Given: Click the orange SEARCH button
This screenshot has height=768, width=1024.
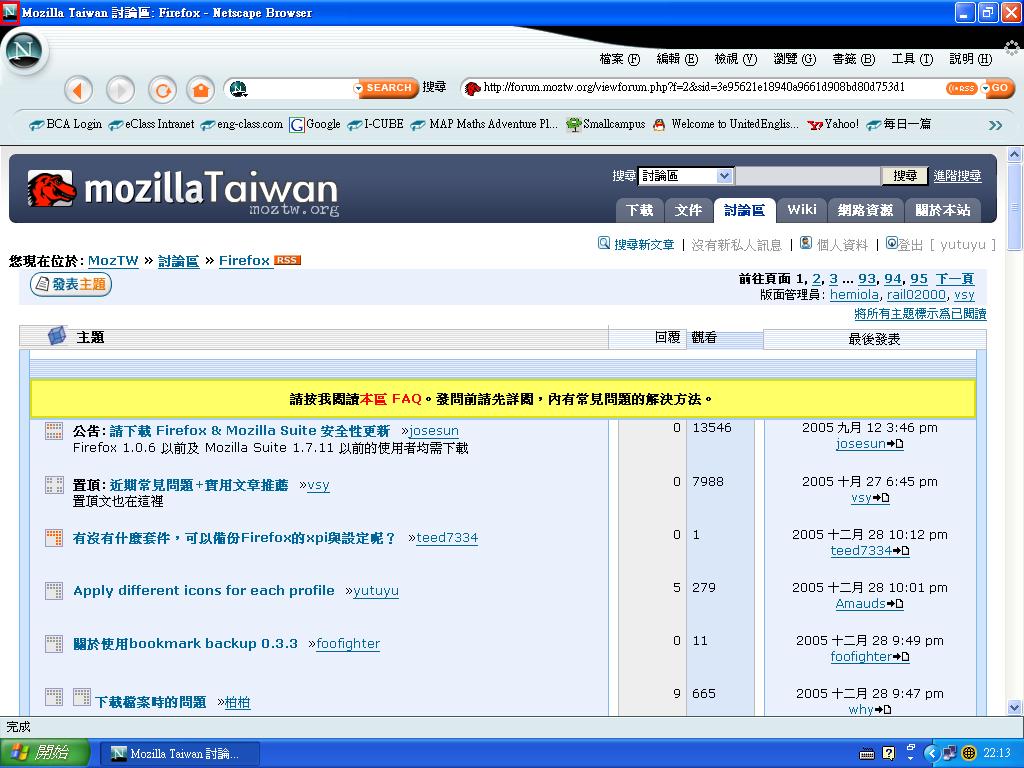Looking at the screenshot, I should [x=389, y=88].
